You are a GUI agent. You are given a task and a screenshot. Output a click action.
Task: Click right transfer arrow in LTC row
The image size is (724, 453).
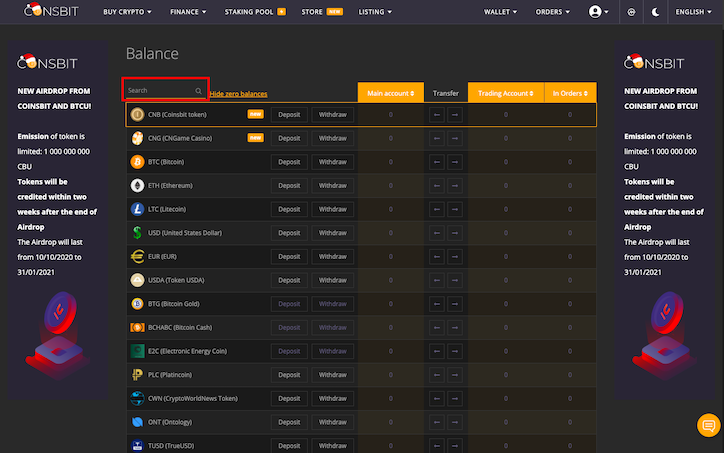click(455, 209)
